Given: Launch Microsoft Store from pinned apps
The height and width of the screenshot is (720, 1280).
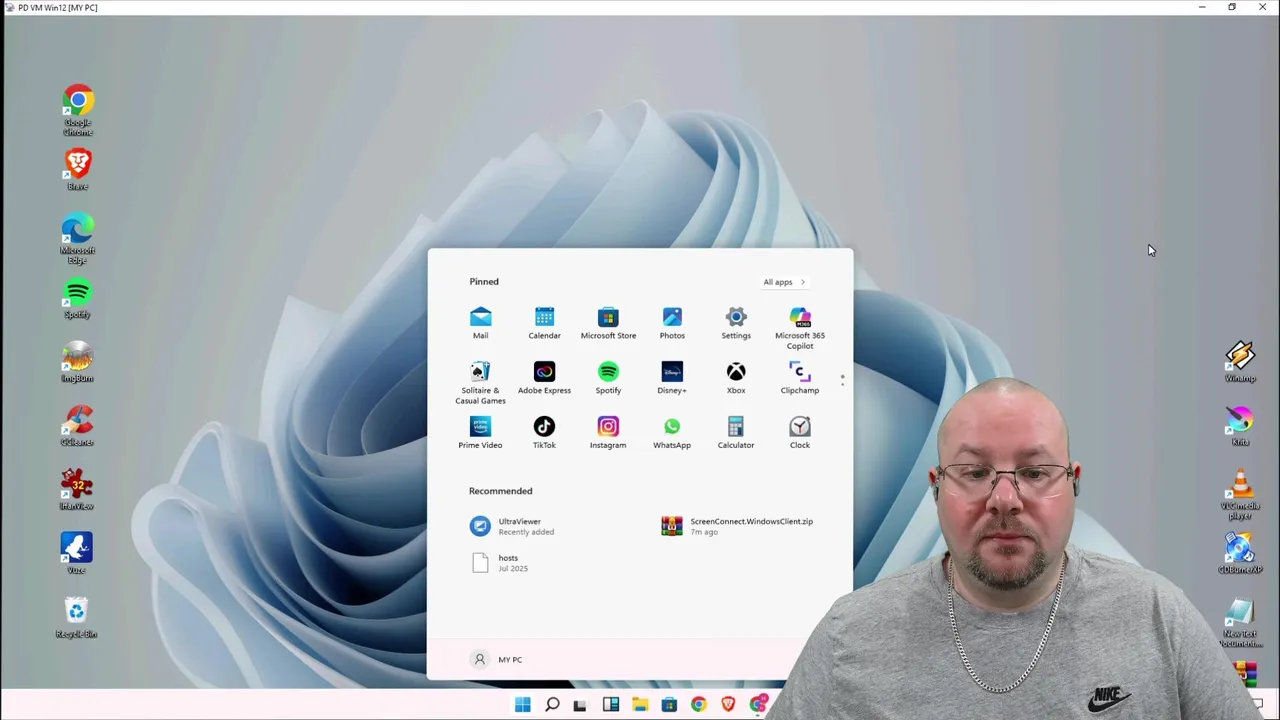Looking at the screenshot, I should [608, 323].
